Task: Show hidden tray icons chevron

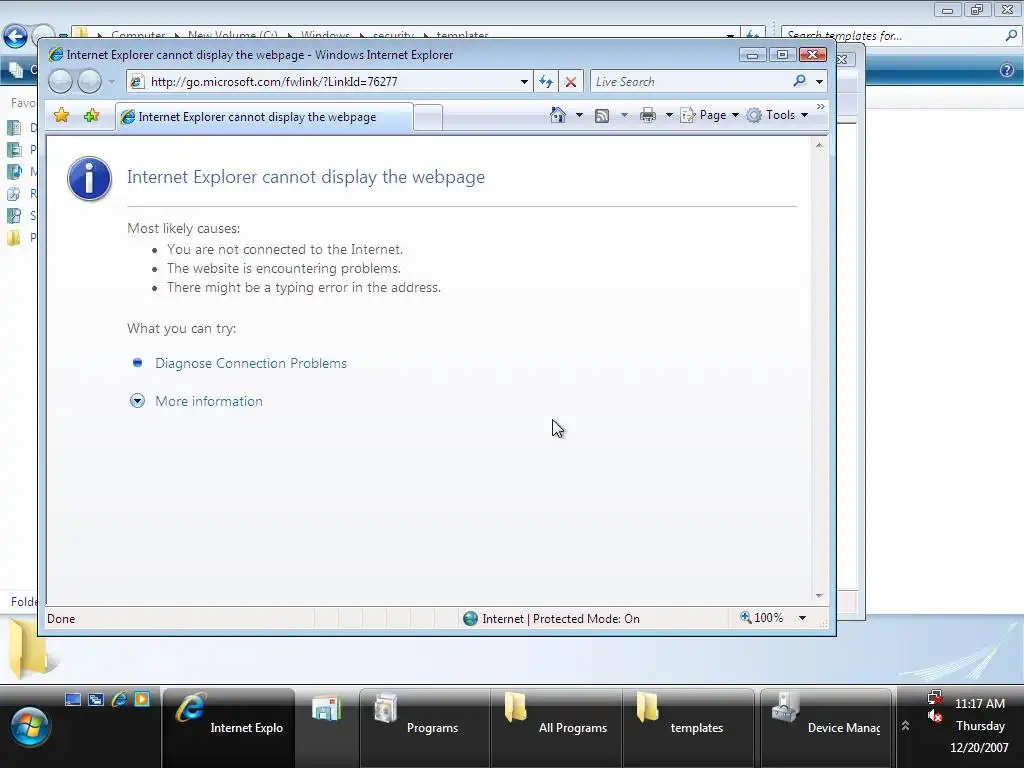Action: (x=905, y=725)
